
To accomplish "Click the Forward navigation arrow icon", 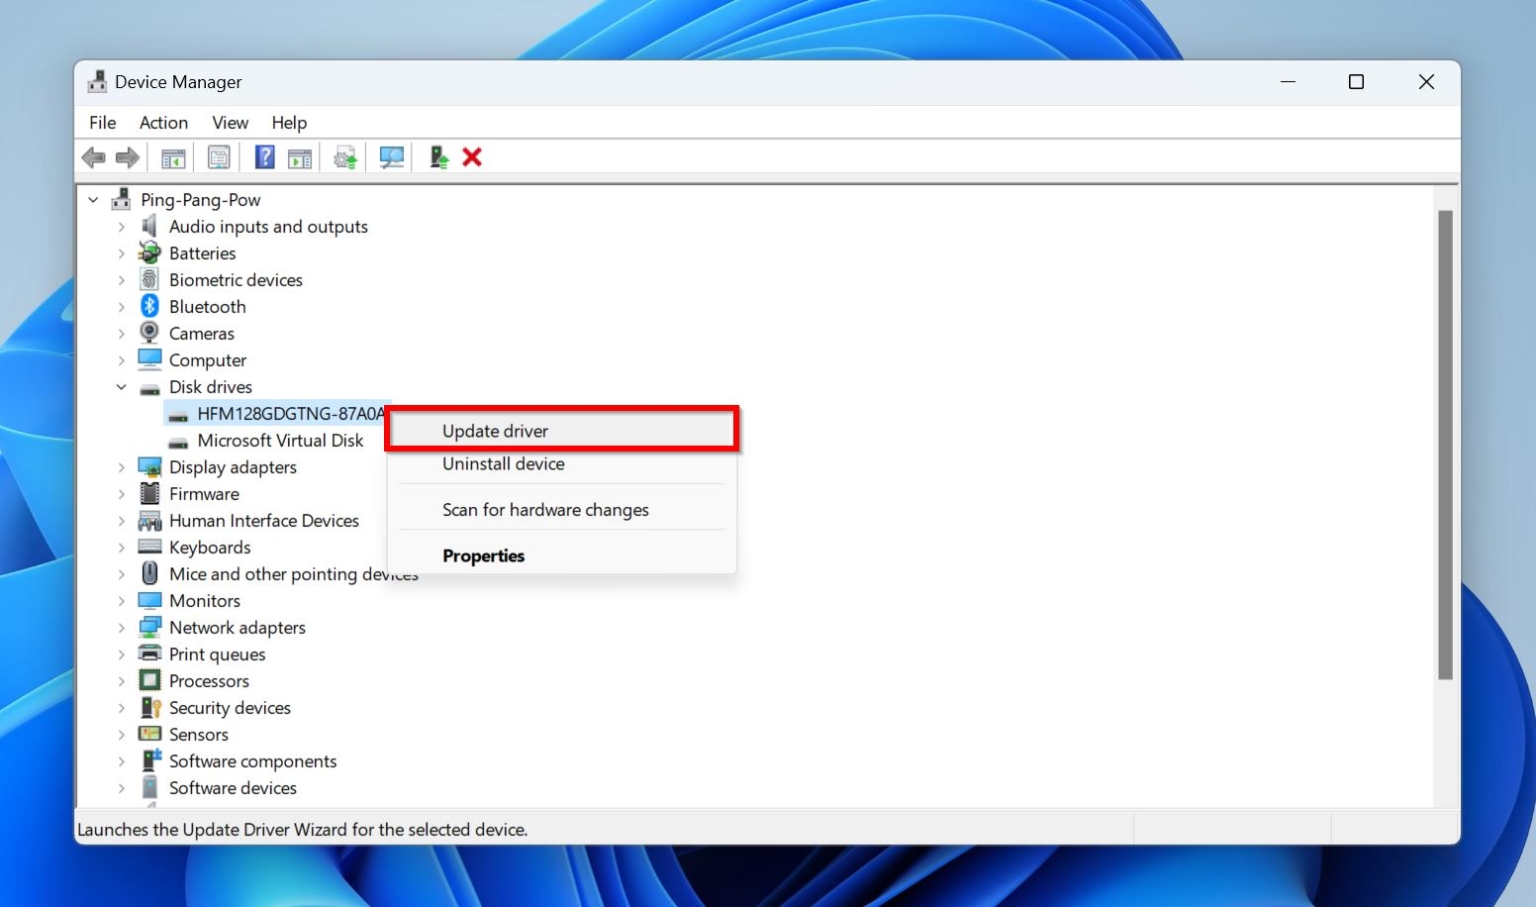I will coord(128,157).
